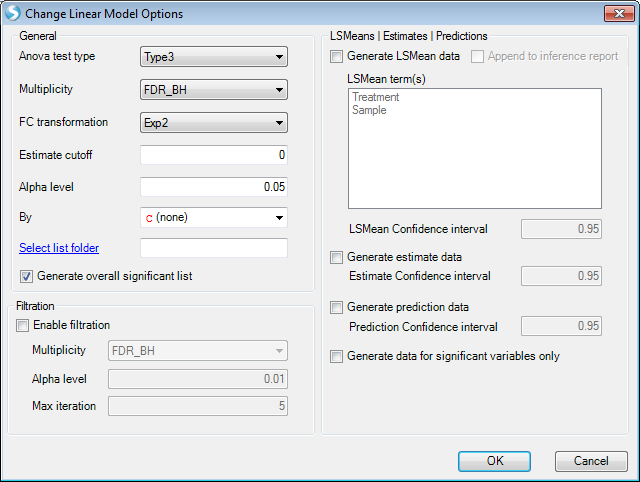640x482 pixels.
Task: Click the application logo in title bar
Action: [13, 13]
